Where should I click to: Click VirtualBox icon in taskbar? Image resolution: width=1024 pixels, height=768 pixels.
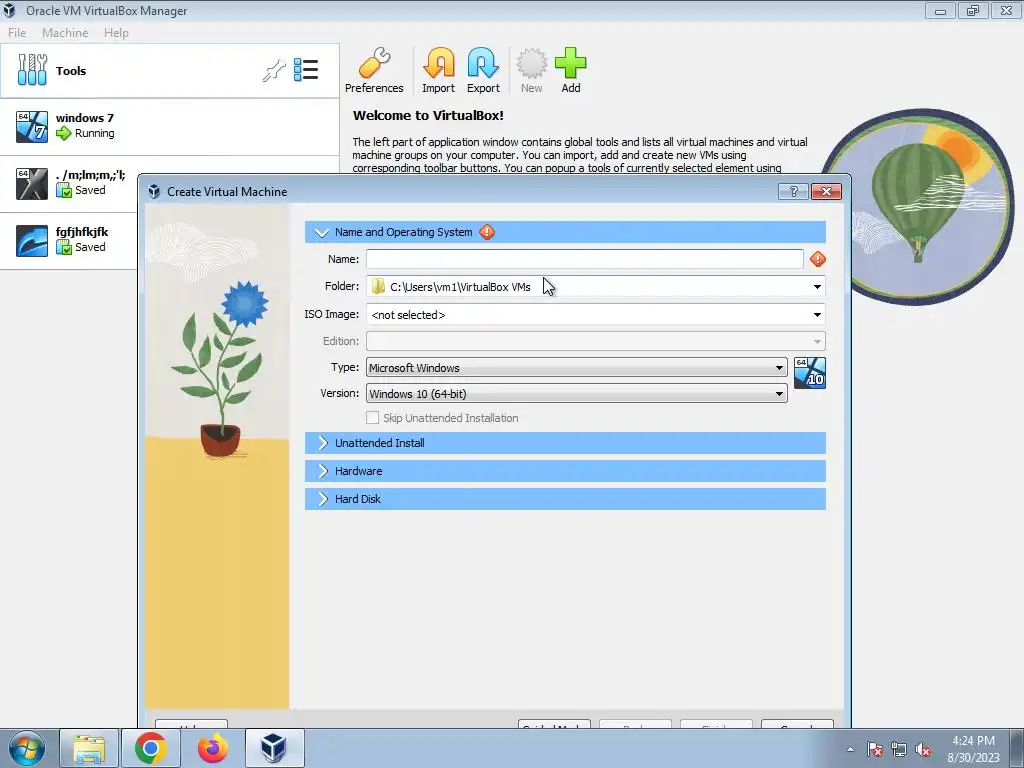[x=274, y=748]
